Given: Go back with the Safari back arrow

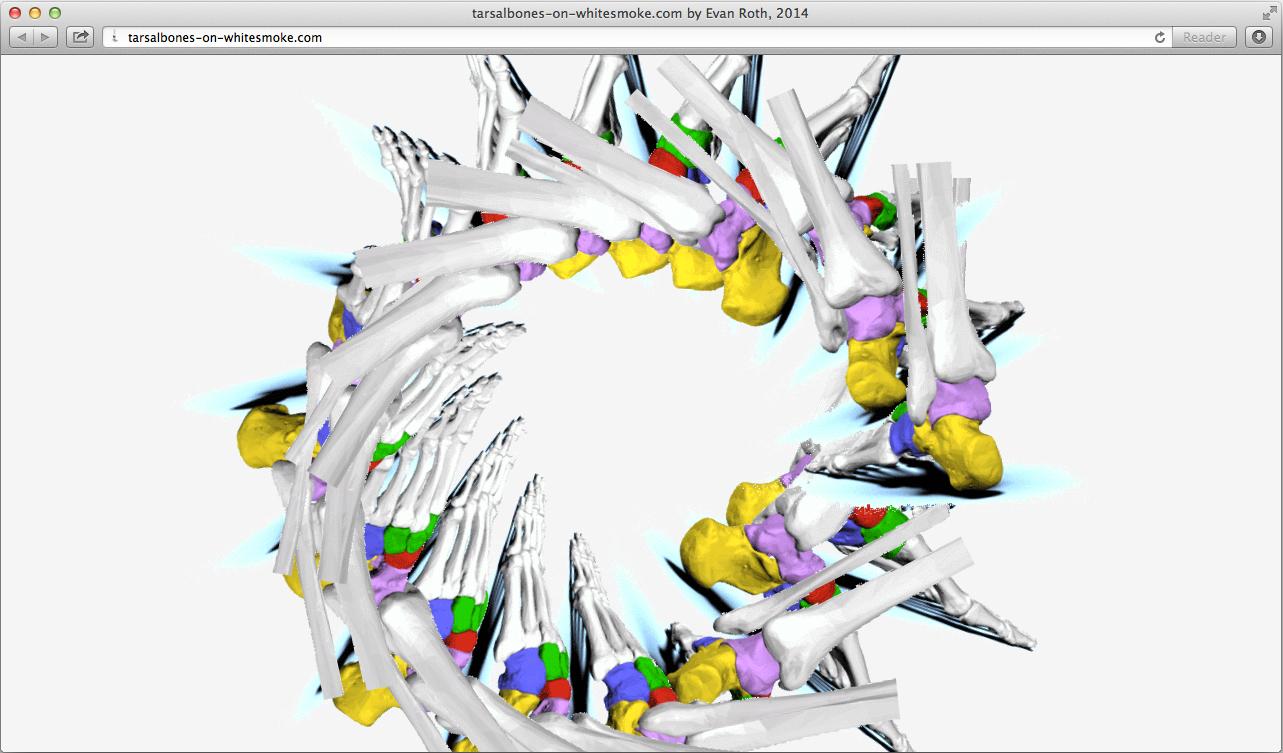Looking at the screenshot, I should pos(22,37).
